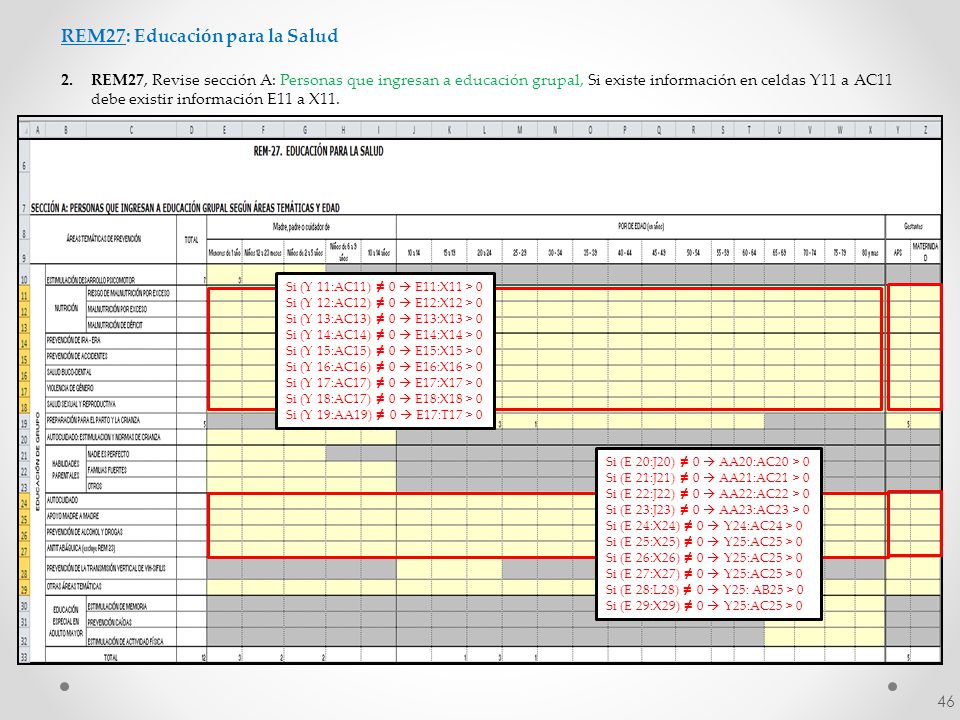Viewport: 960px width, 720px height.
Task: Click the 'HABILIDADES PARENTALES' group label
Action: (x=66, y=470)
